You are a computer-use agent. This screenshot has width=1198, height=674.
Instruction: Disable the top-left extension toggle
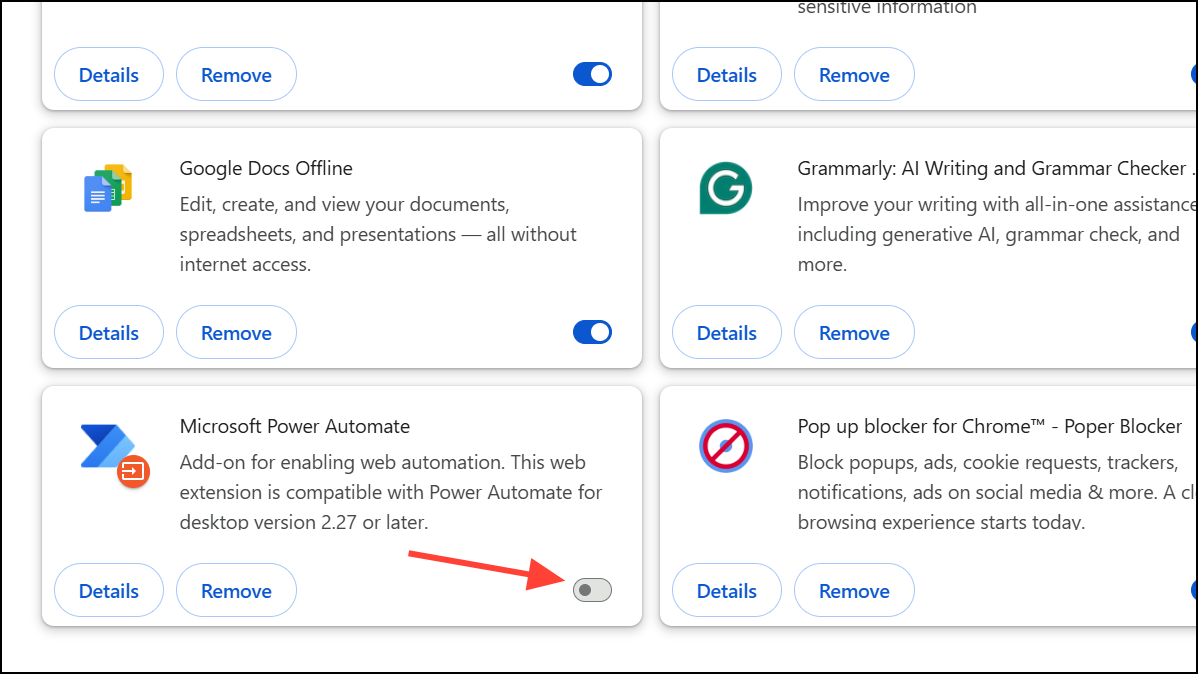(x=592, y=73)
